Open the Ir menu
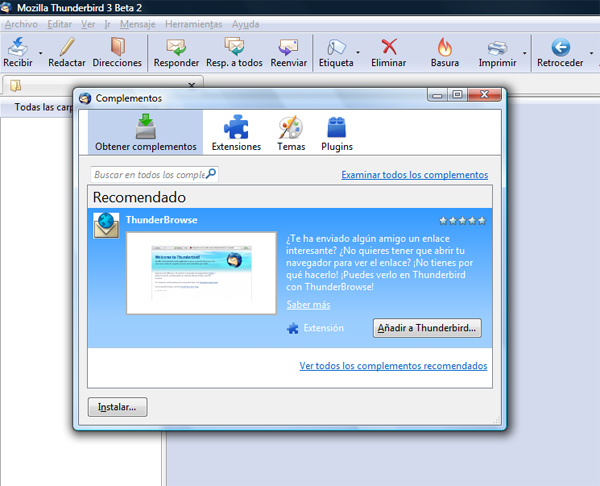Screen dimensions: 600x486 (x=107, y=24)
